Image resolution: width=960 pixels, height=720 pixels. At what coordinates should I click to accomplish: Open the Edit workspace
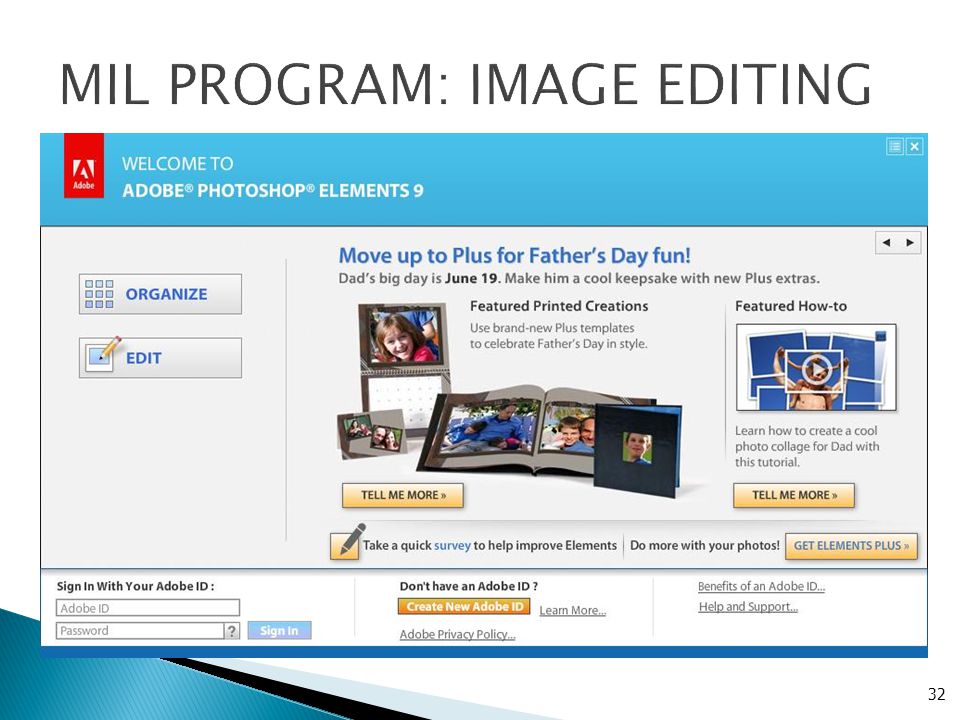point(160,358)
